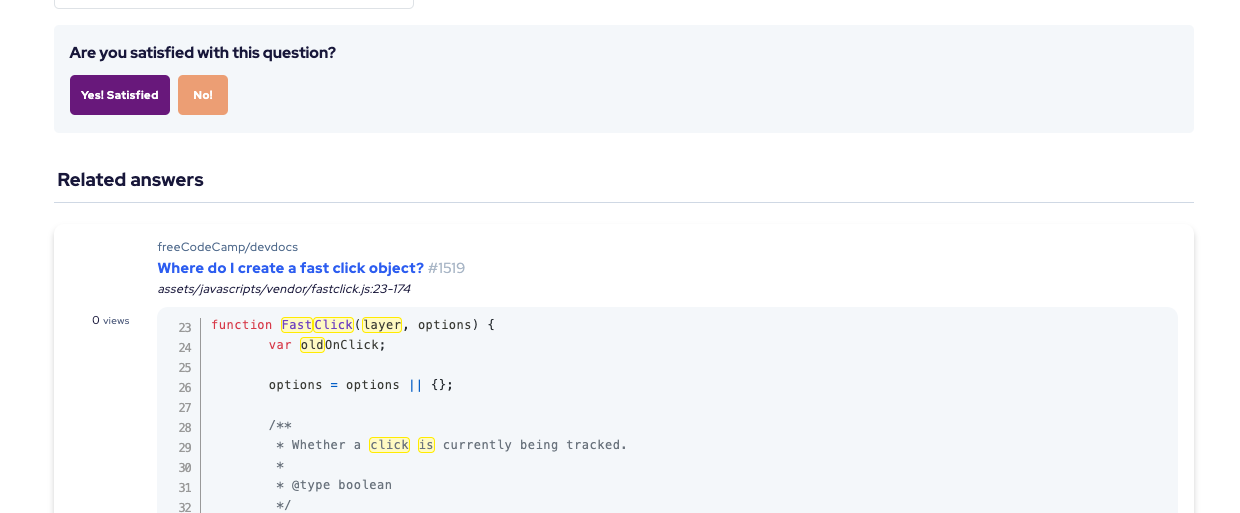Image resolution: width=1240 pixels, height=513 pixels.
Task: Click the empty input field at top
Action: point(234,4)
